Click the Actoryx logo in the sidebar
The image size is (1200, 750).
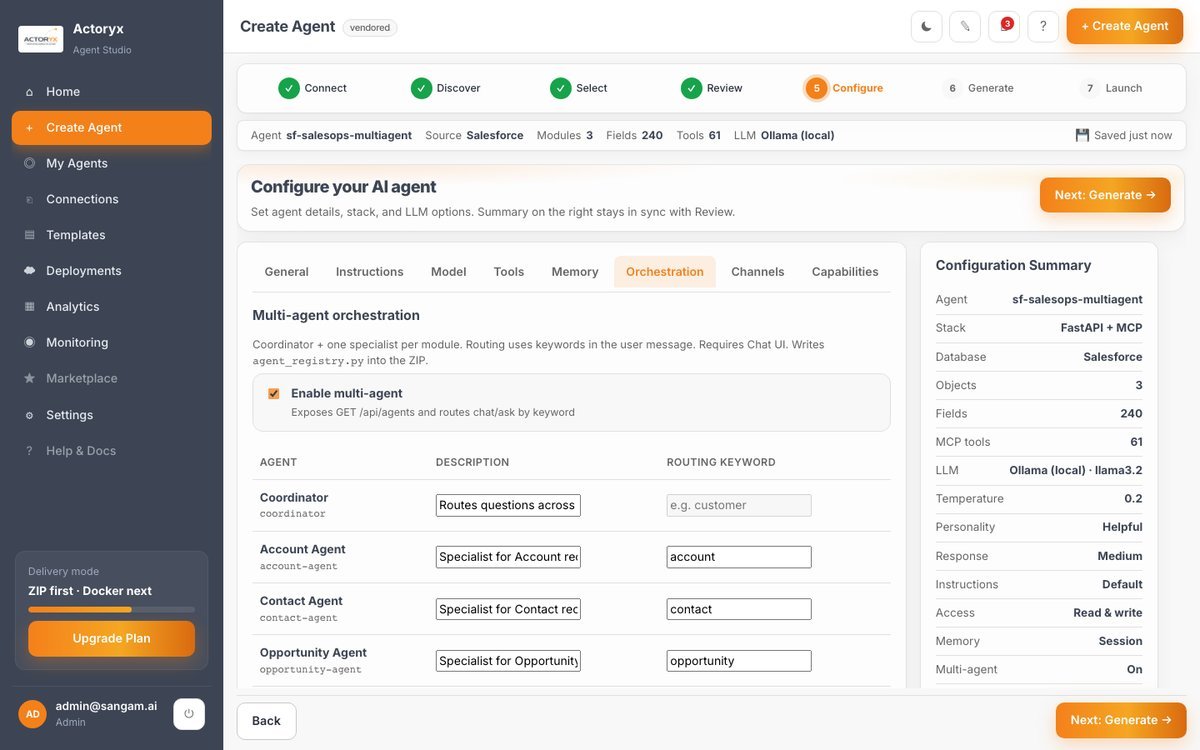coord(41,39)
